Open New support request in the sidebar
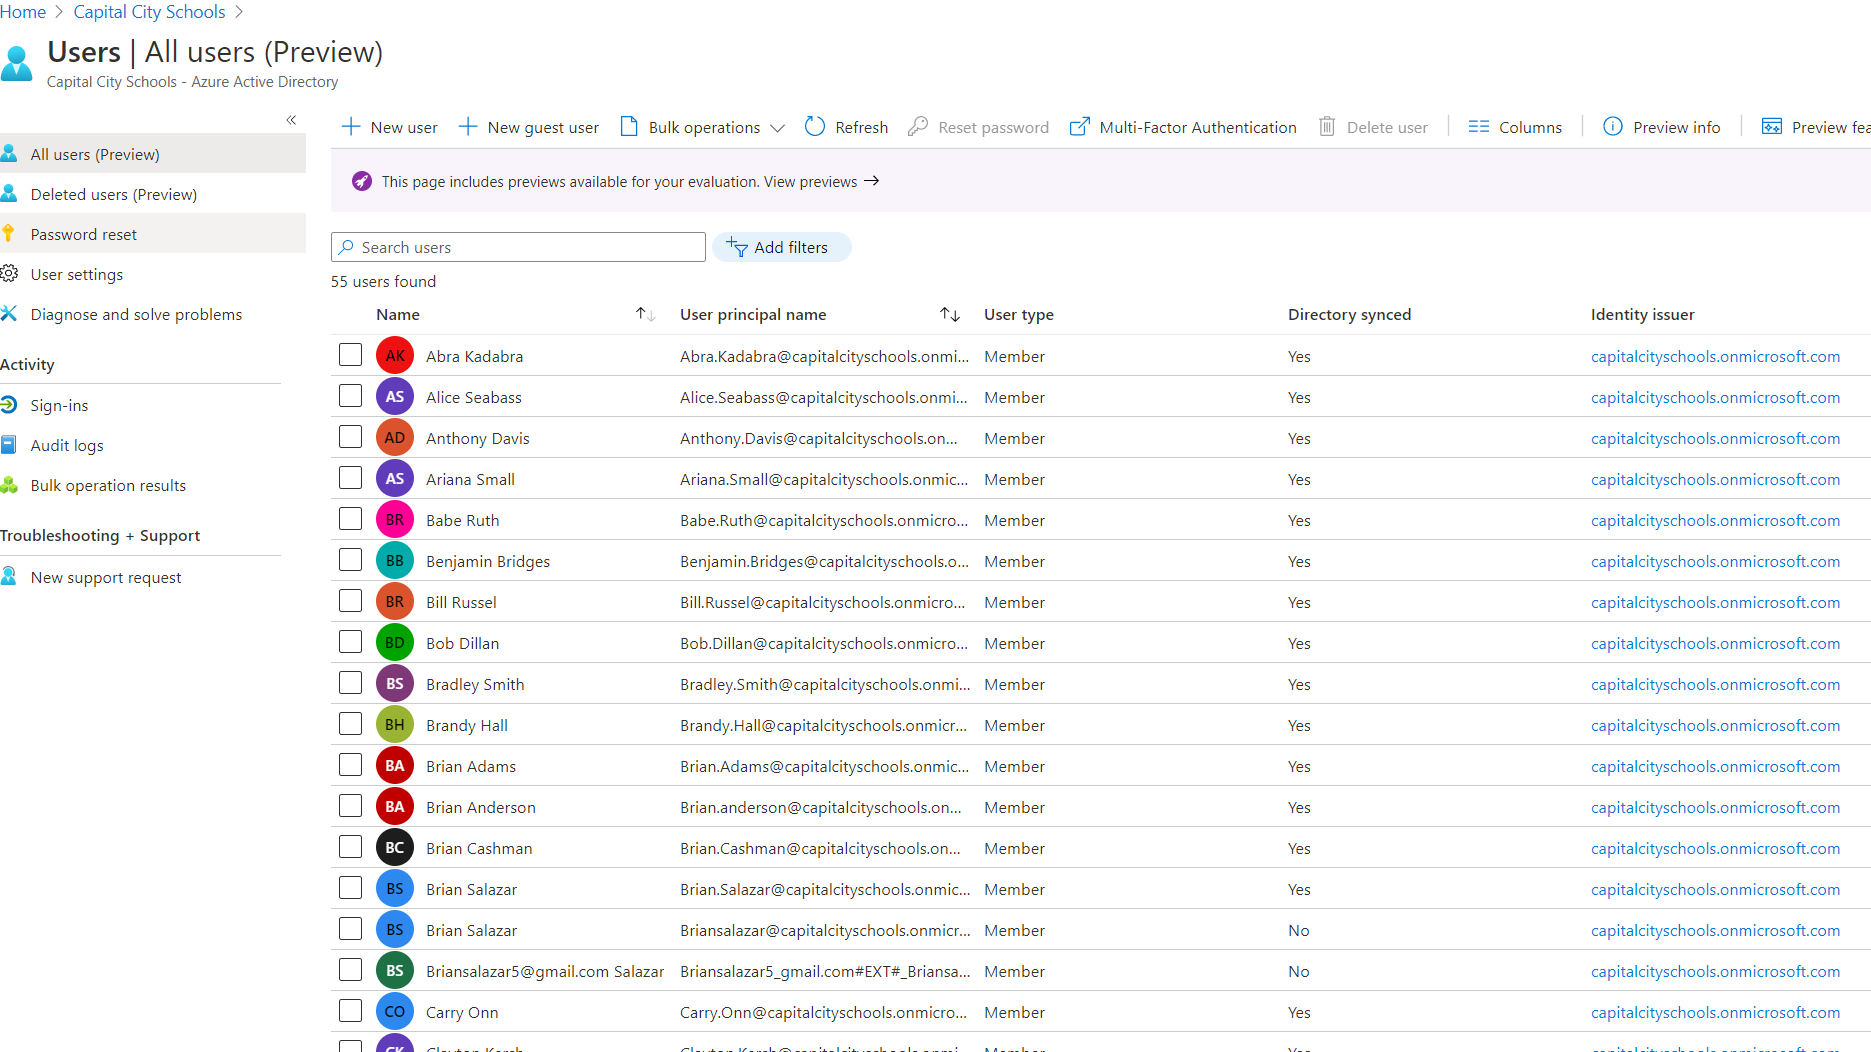The width and height of the screenshot is (1871, 1052). [153, 577]
